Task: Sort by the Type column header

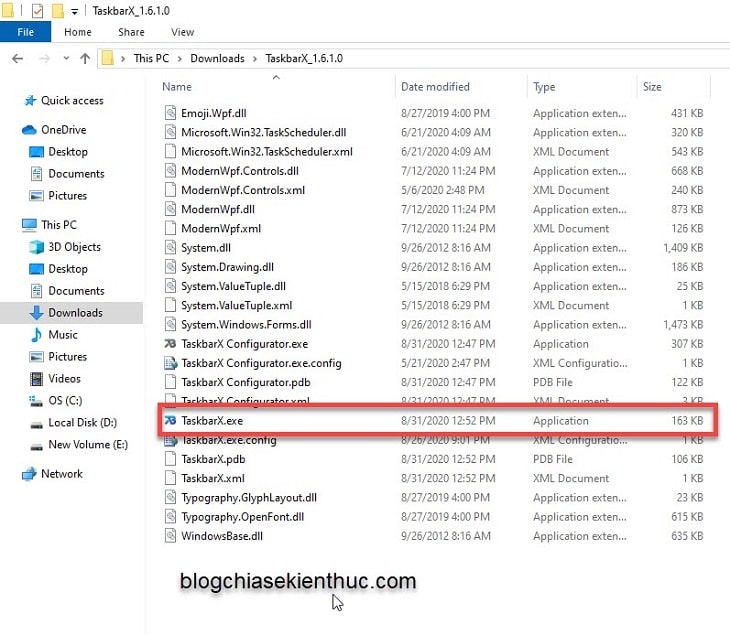Action: coord(544,87)
